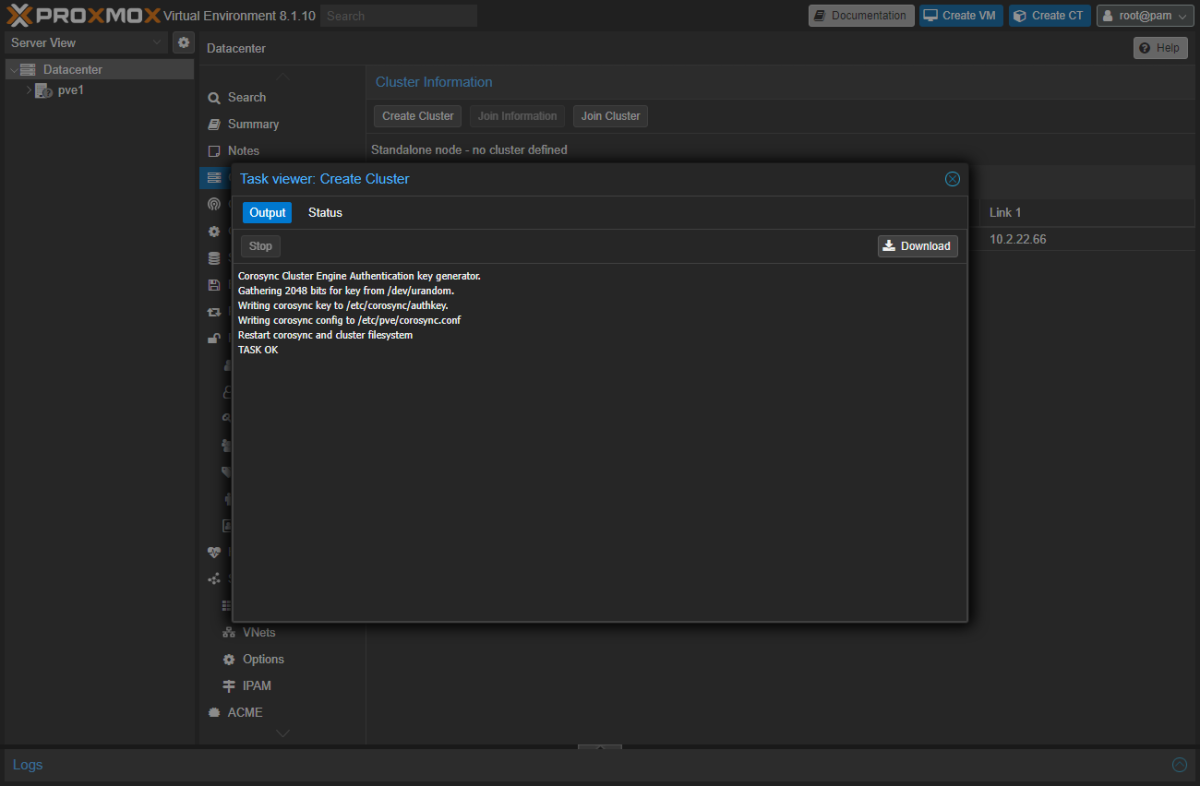Open the Server View dropdown
Screen dimensions: 1200x786
pyautogui.click(x=86, y=43)
